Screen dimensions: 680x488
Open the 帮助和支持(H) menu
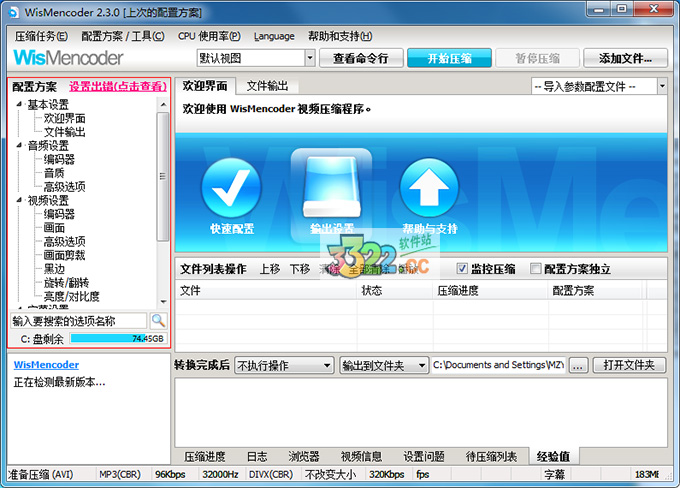pyautogui.click(x=340, y=36)
